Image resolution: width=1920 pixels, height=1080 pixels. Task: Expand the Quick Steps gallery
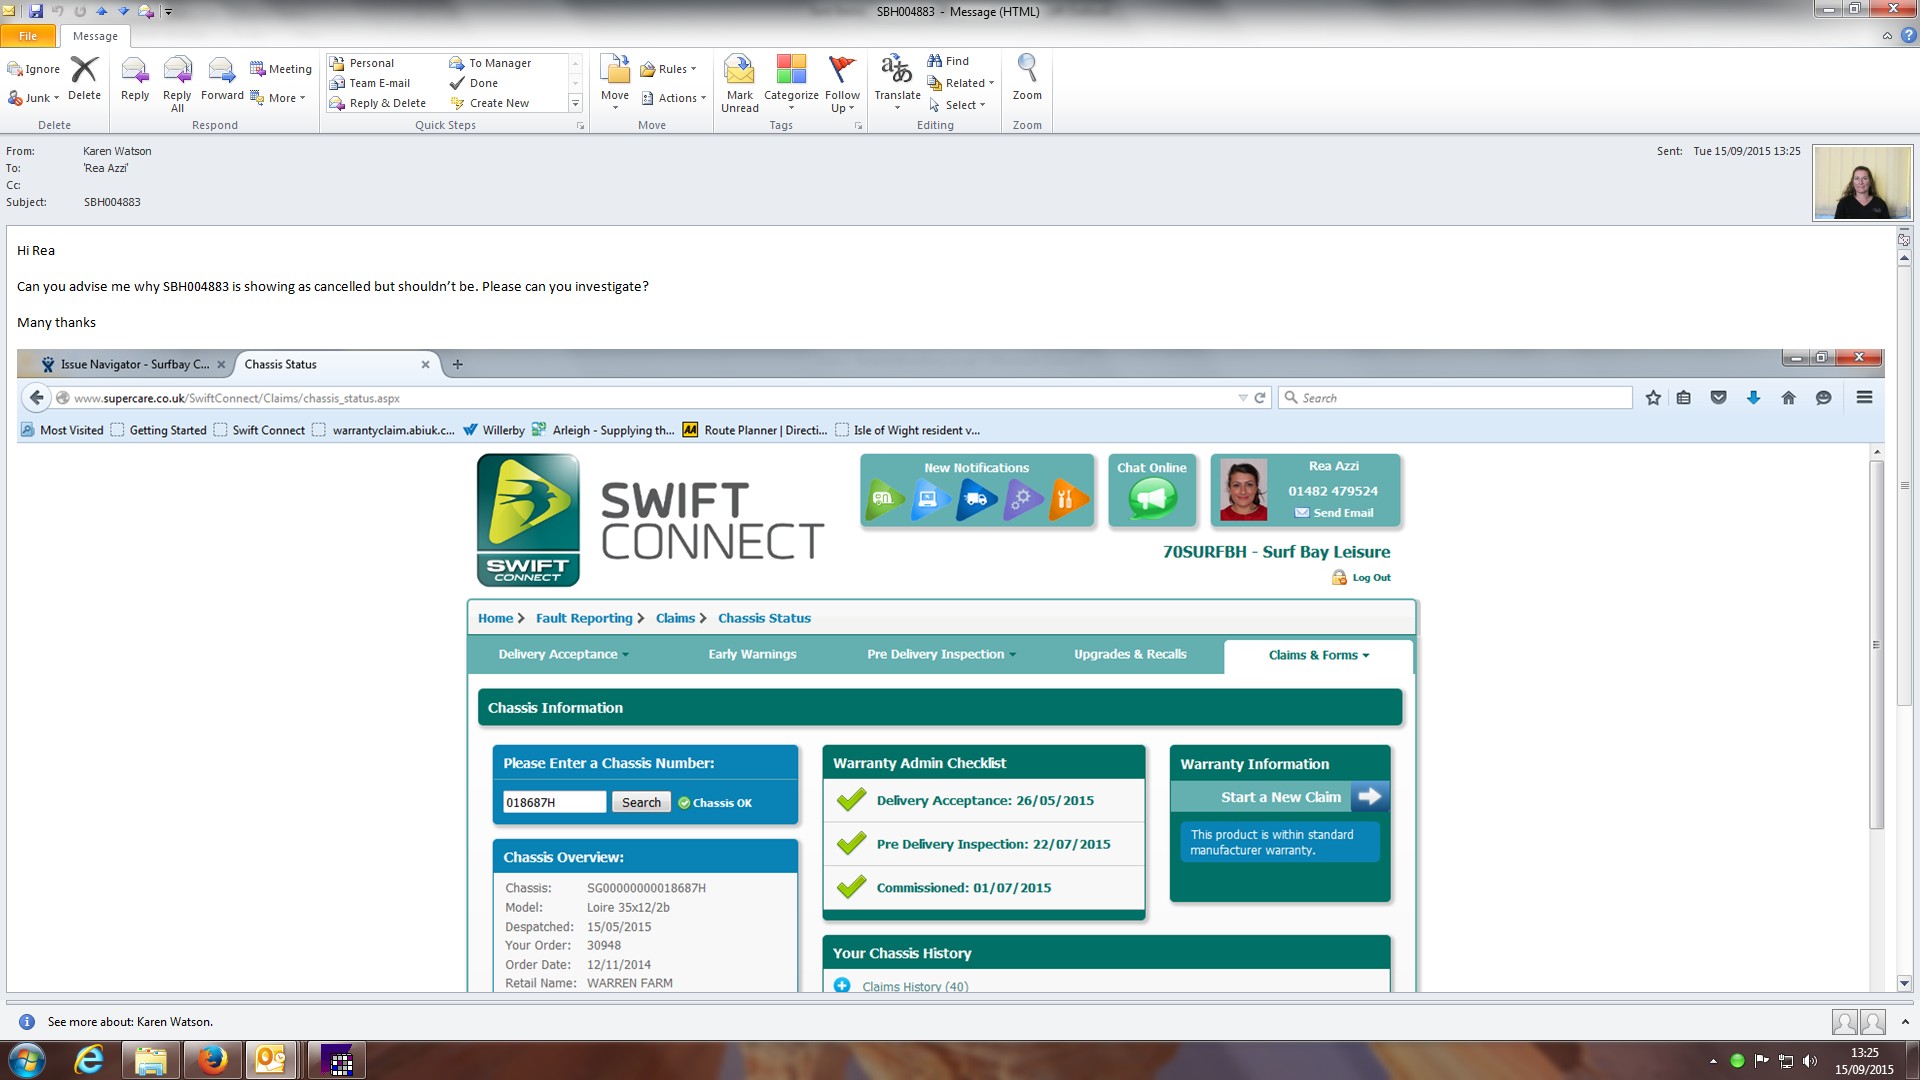click(575, 104)
